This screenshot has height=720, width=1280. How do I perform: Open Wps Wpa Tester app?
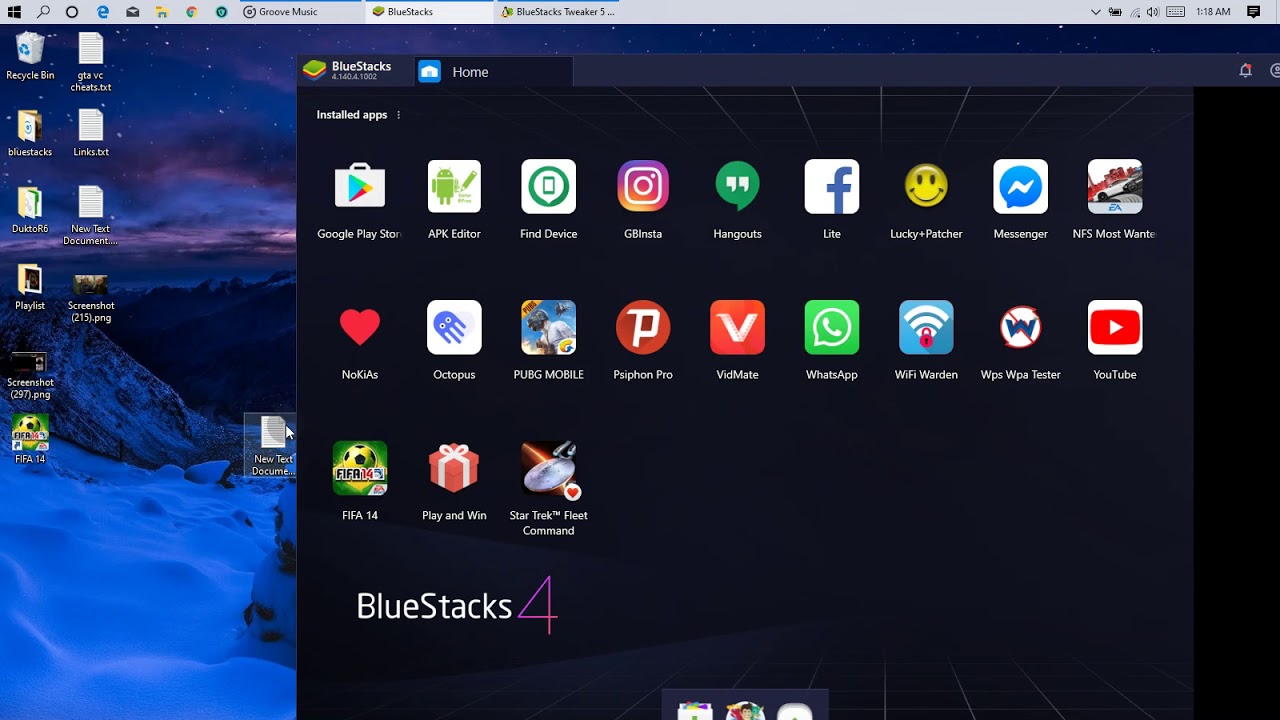click(1020, 328)
